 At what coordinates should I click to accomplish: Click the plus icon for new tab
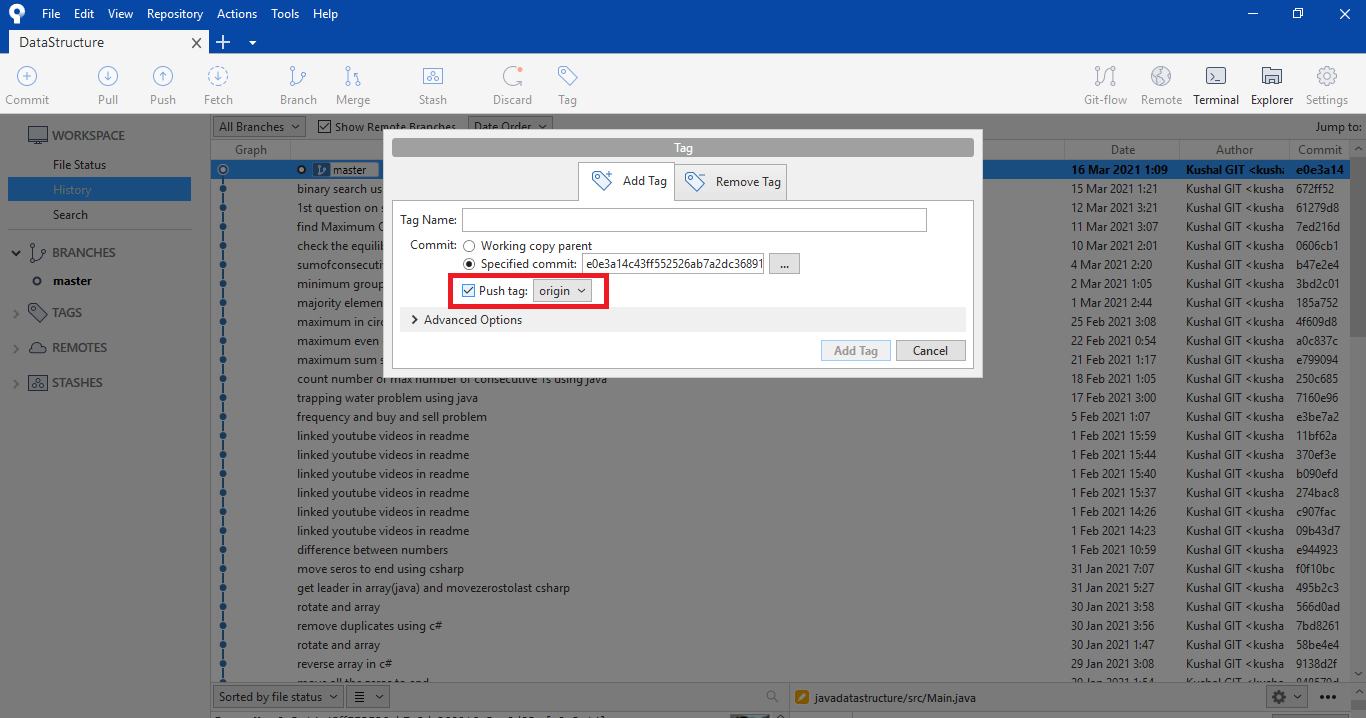[x=223, y=42]
